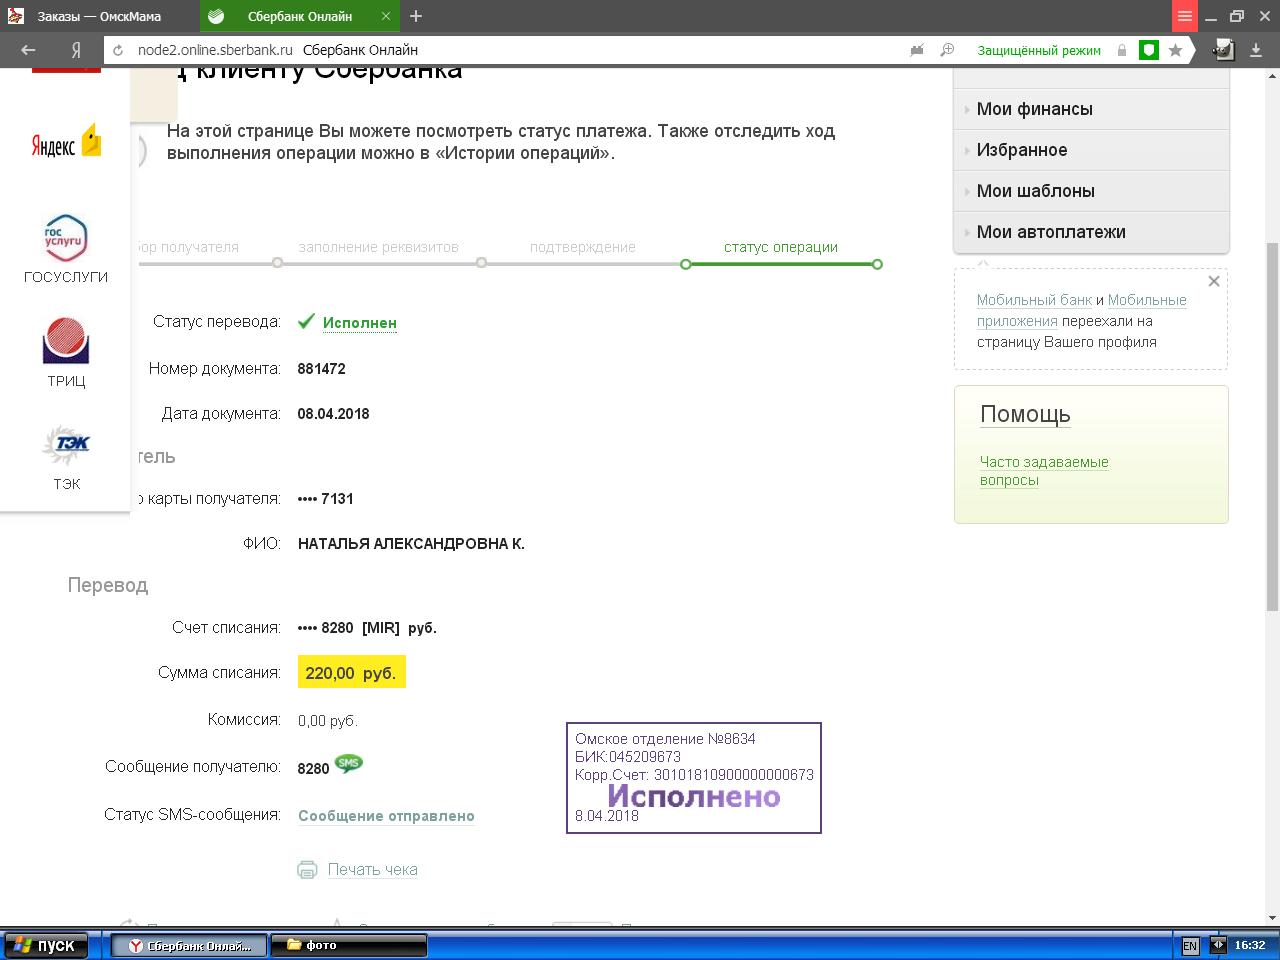Screen dimensions: 1280x960
Task: Click the Исполнен status link
Action: [360, 323]
